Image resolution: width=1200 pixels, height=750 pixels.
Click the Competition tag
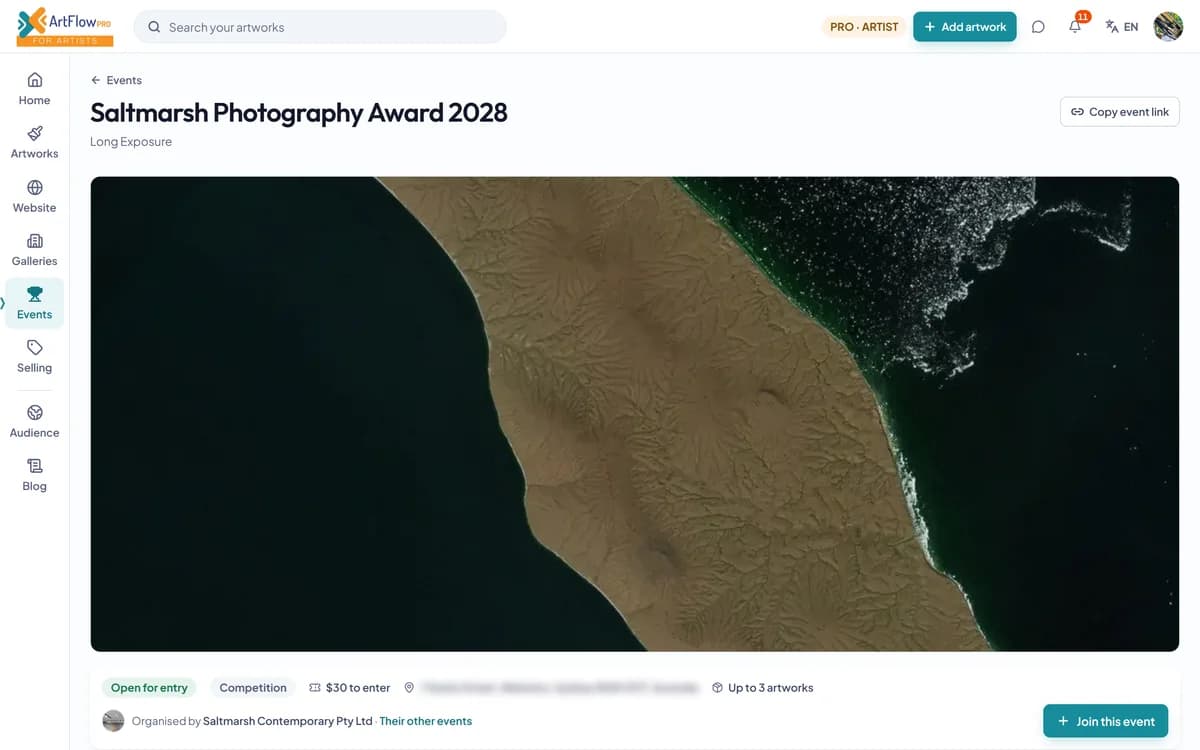[x=253, y=688]
